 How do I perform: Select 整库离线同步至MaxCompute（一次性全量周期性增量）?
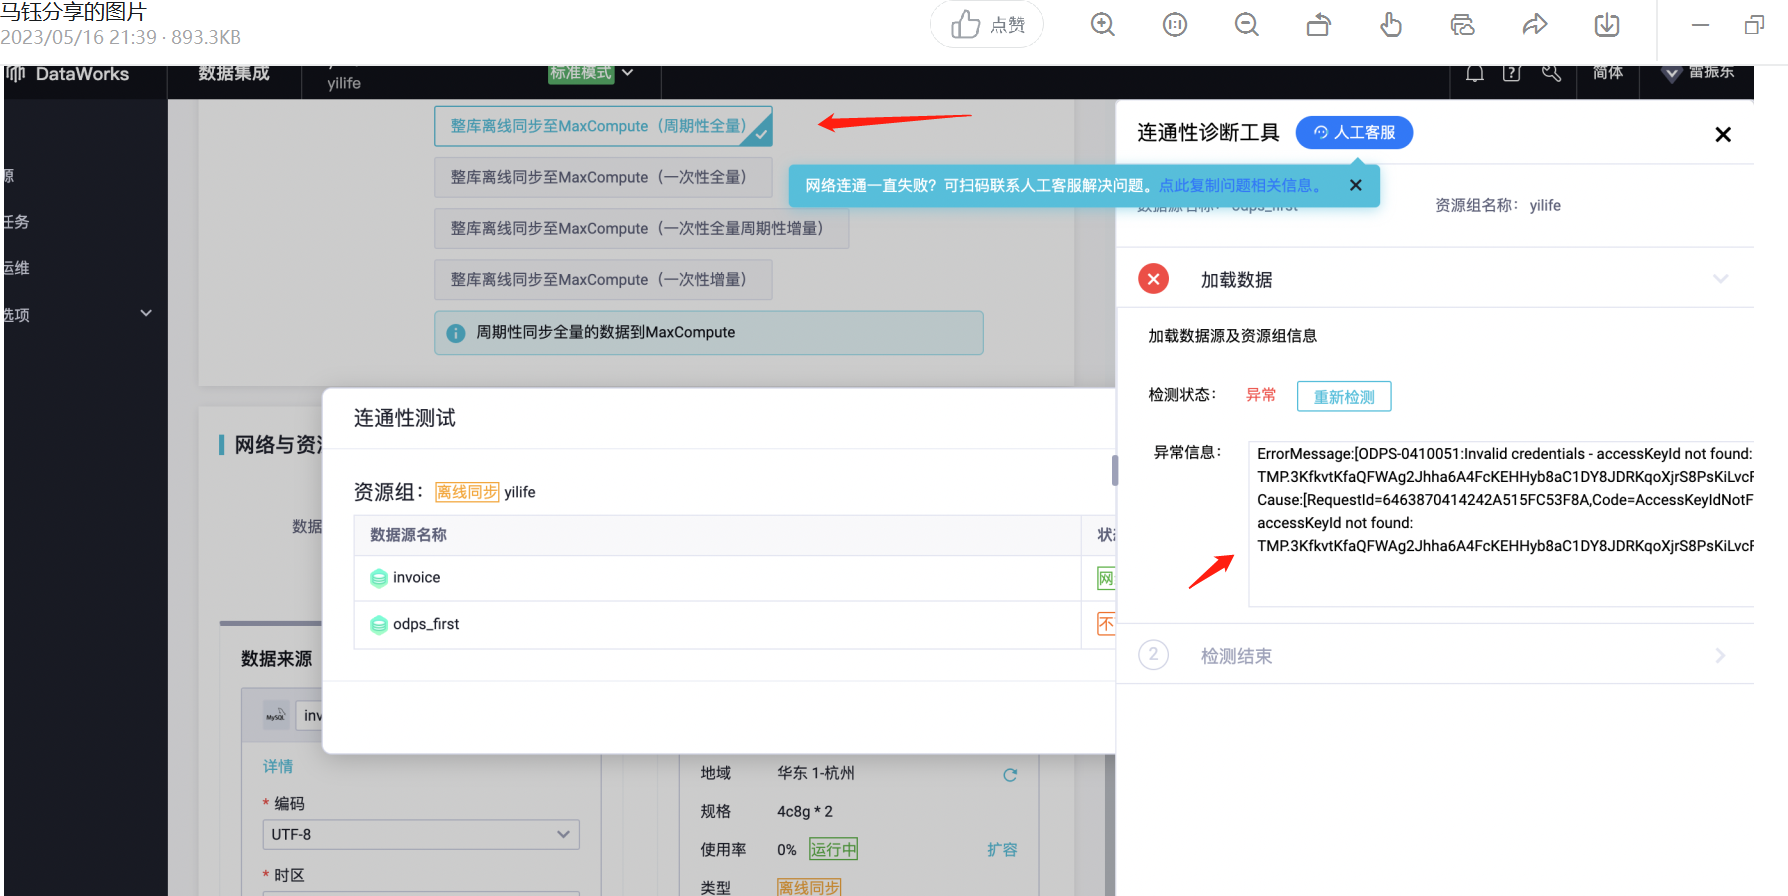pos(641,228)
